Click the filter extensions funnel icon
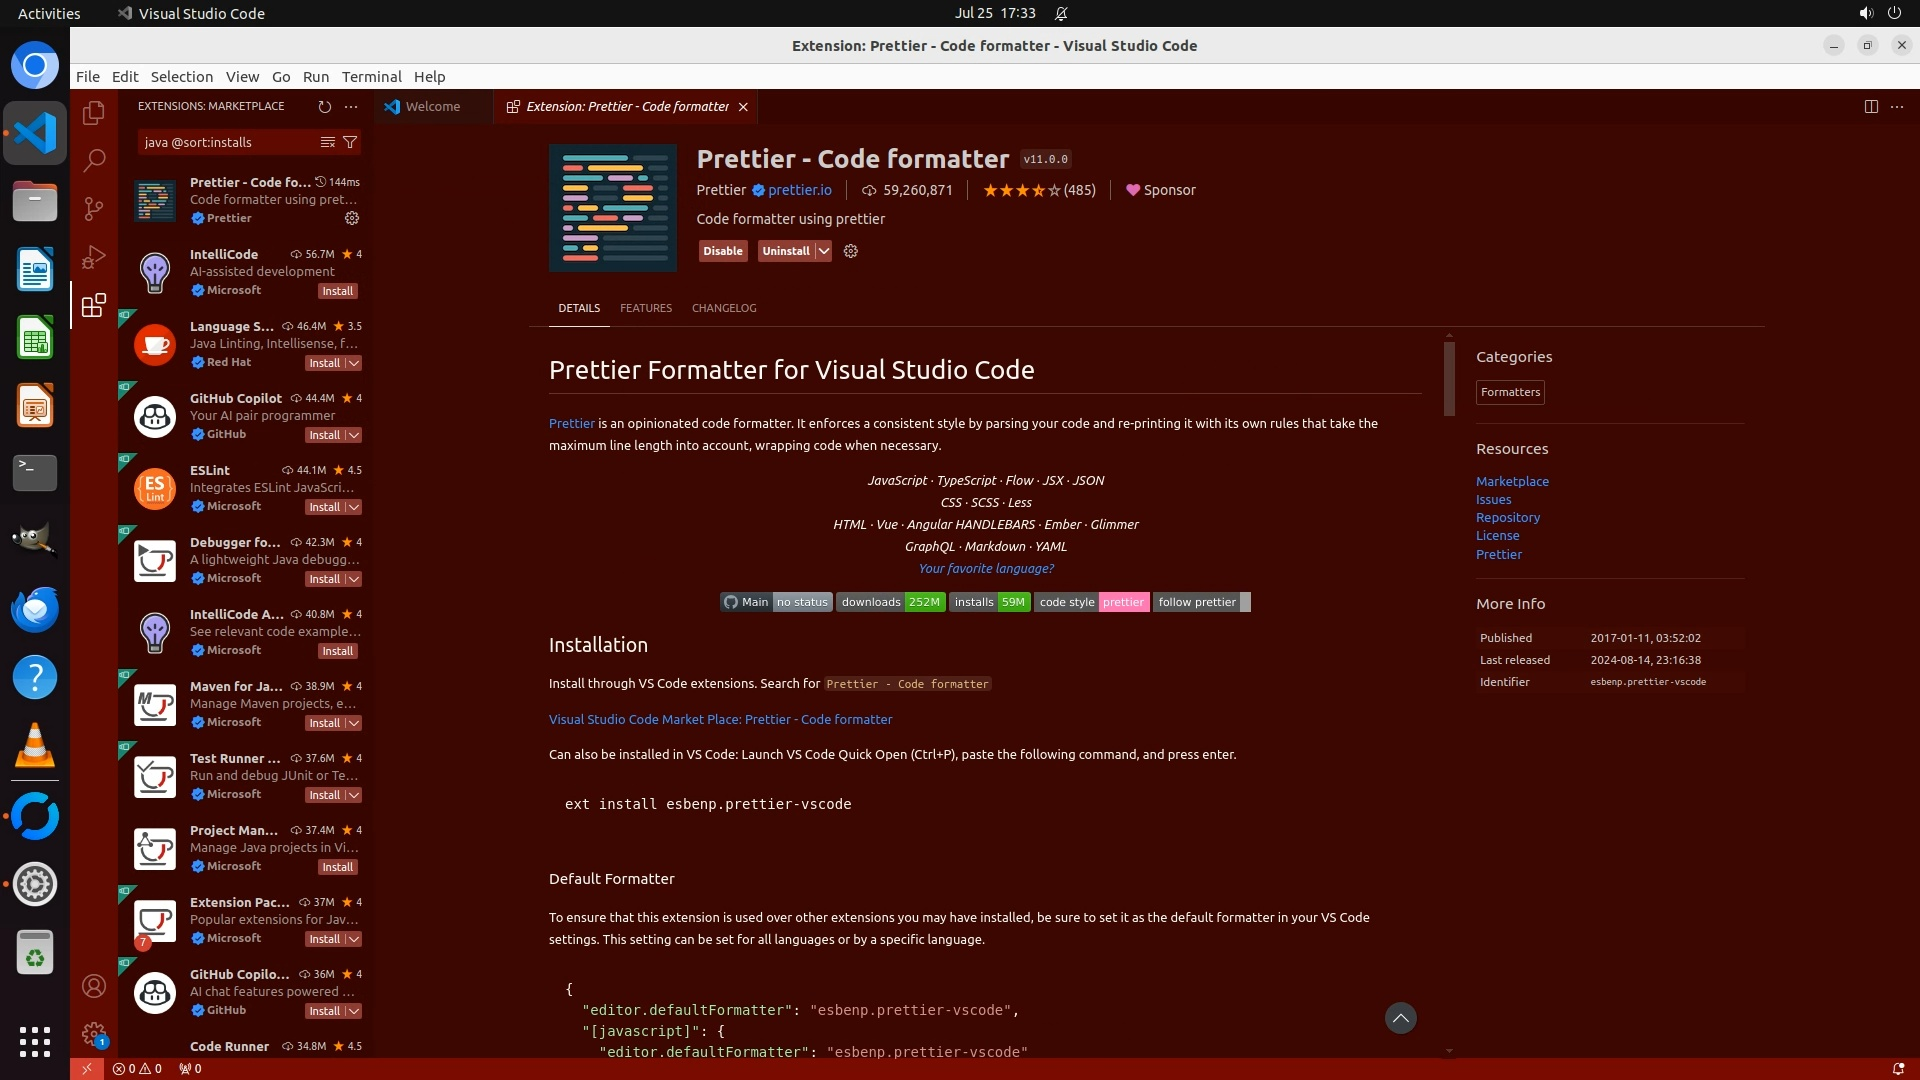1920x1080 pixels. [350, 142]
